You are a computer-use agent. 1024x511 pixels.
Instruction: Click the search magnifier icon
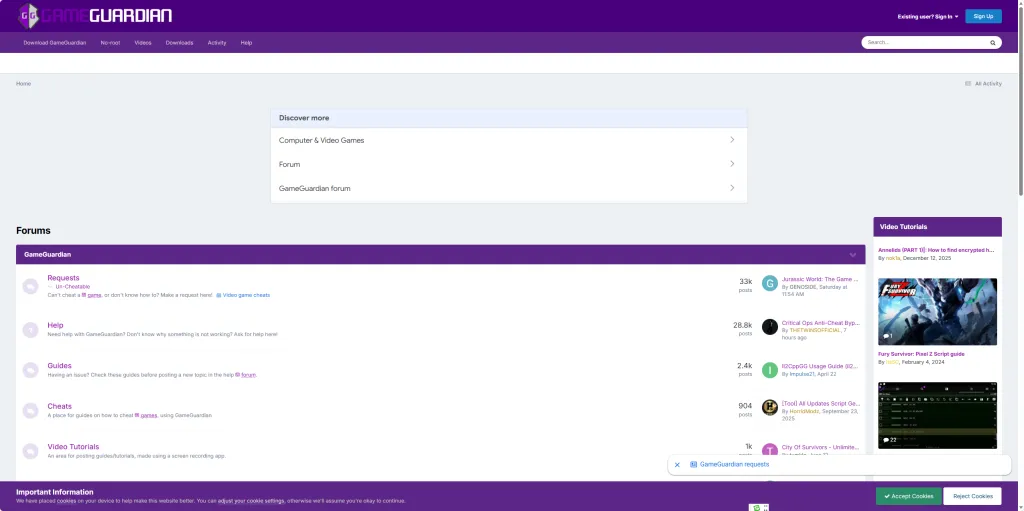click(x=992, y=42)
